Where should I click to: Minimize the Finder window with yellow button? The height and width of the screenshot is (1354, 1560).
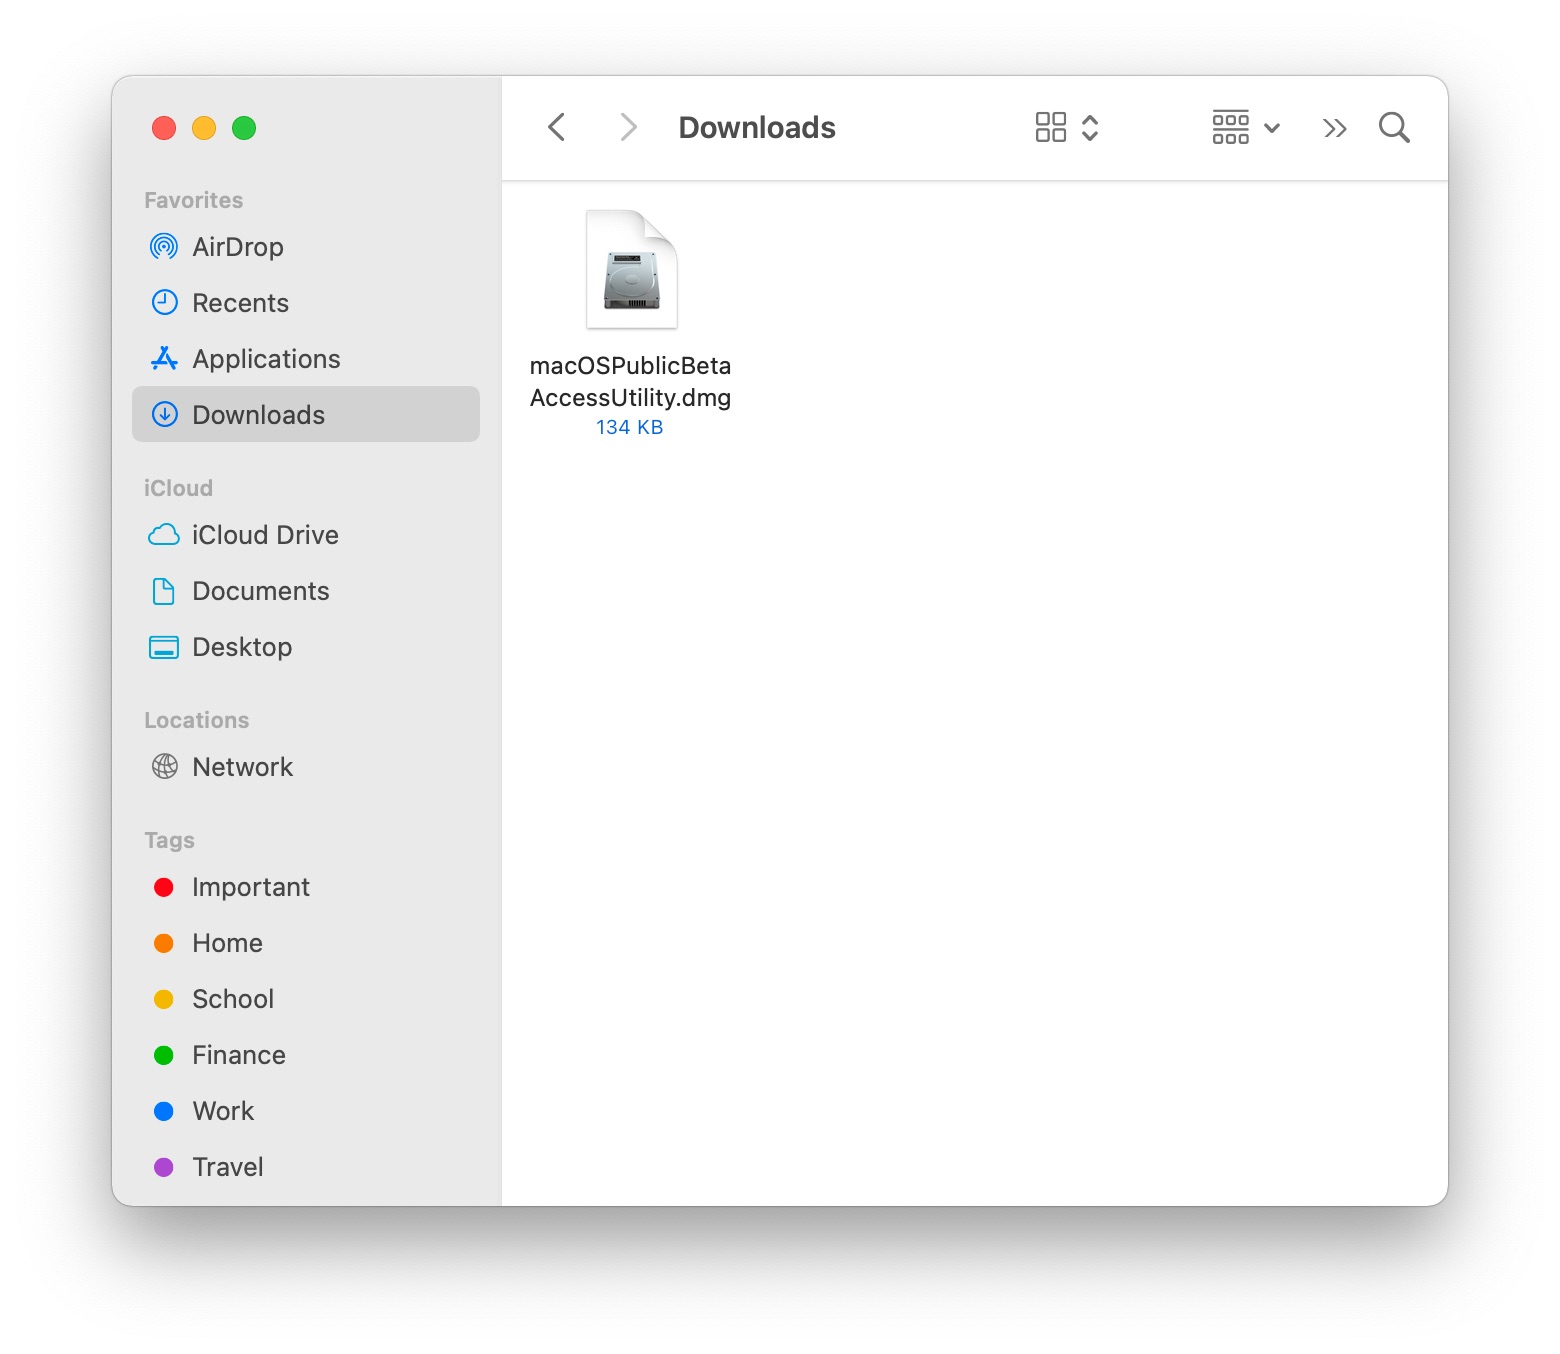coord(204,128)
